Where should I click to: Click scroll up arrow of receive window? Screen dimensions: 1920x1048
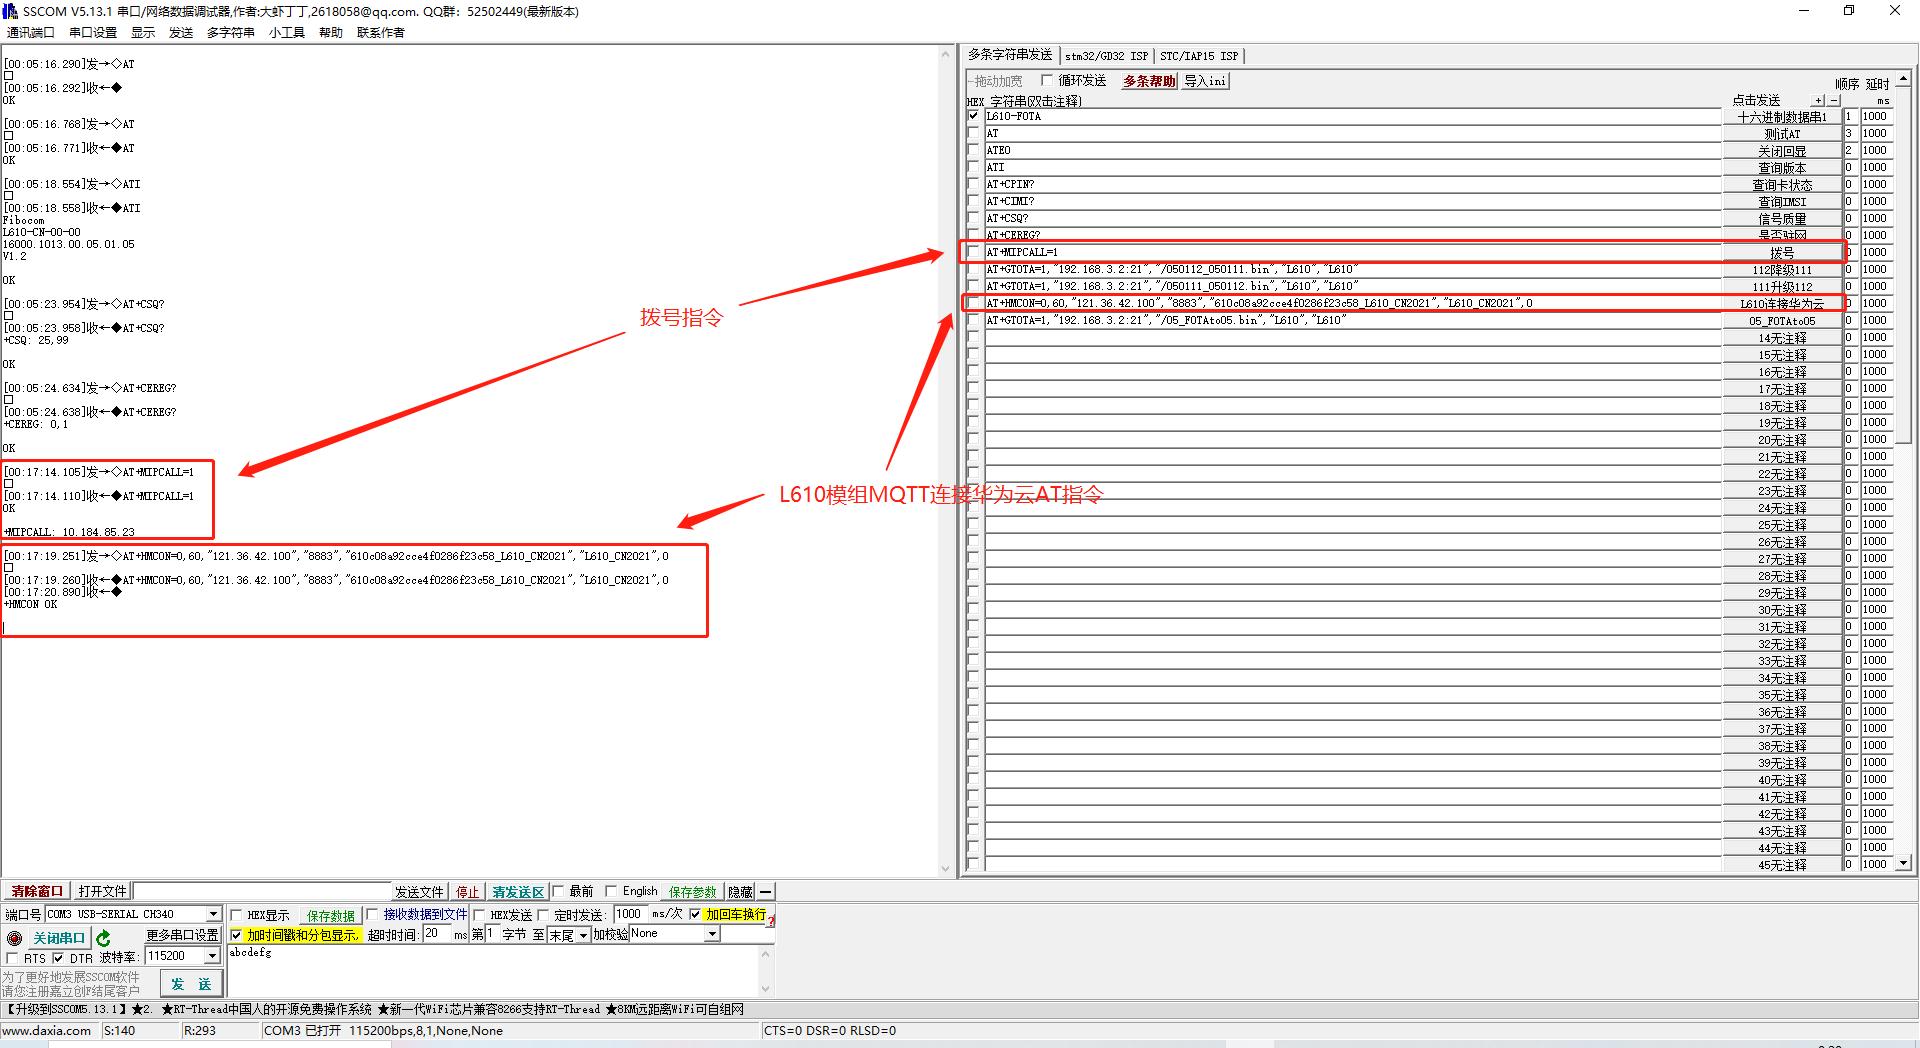click(x=946, y=54)
